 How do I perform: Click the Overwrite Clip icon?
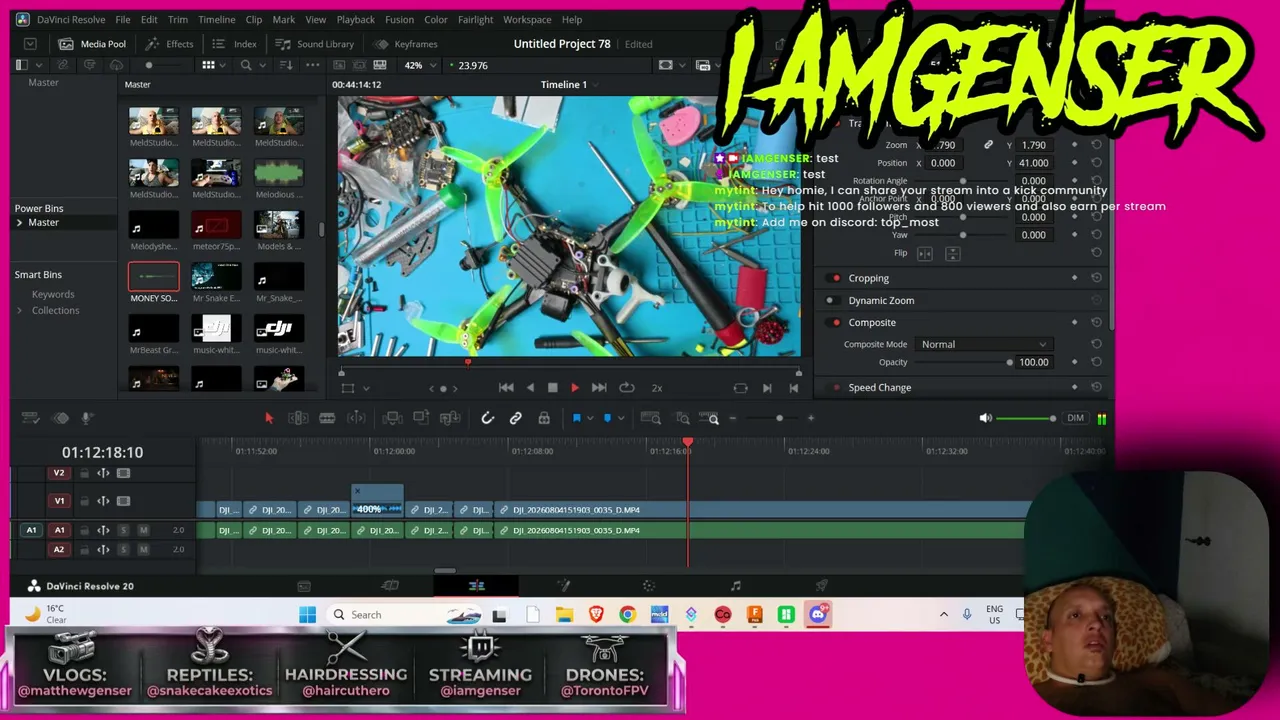[422, 418]
